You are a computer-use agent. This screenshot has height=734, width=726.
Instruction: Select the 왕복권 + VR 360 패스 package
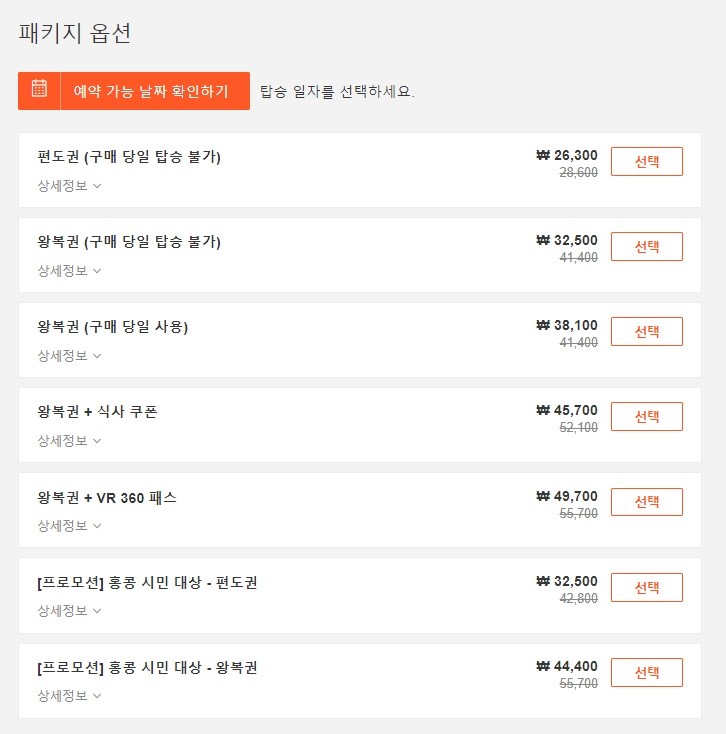(646, 502)
